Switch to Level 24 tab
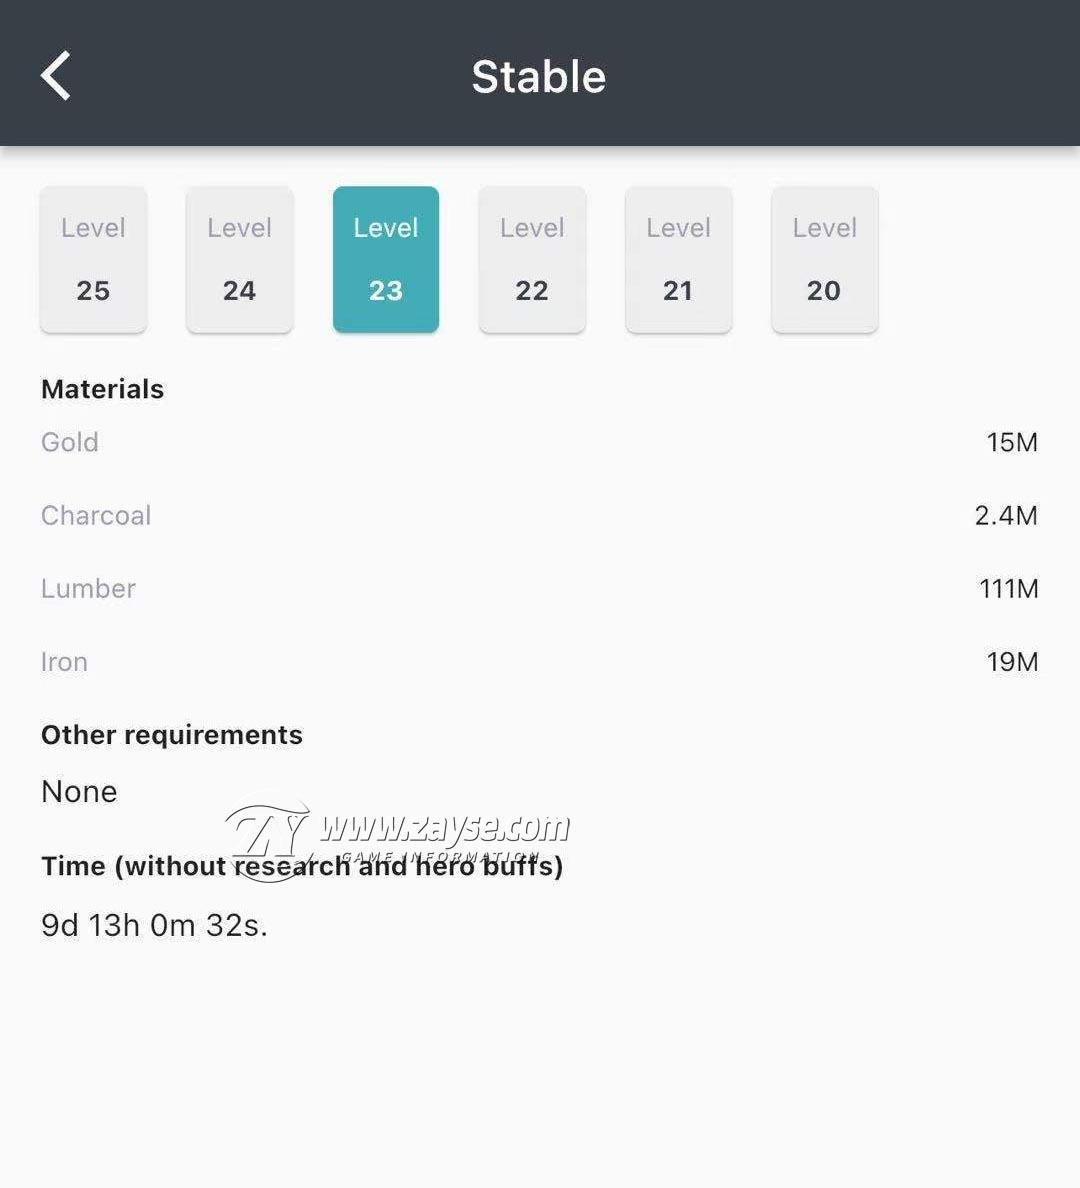Image resolution: width=1080 pixels, height=1188 pixels. coord(239,259)
